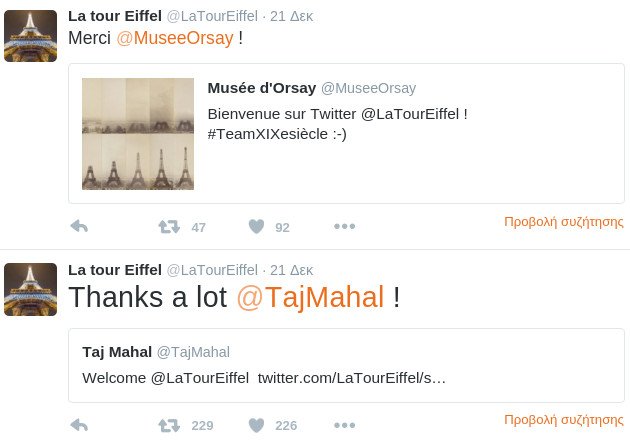Screen dimensions: 630x441
Task: Open more options on TajMahal tweet
Action: tap(344, 425)
